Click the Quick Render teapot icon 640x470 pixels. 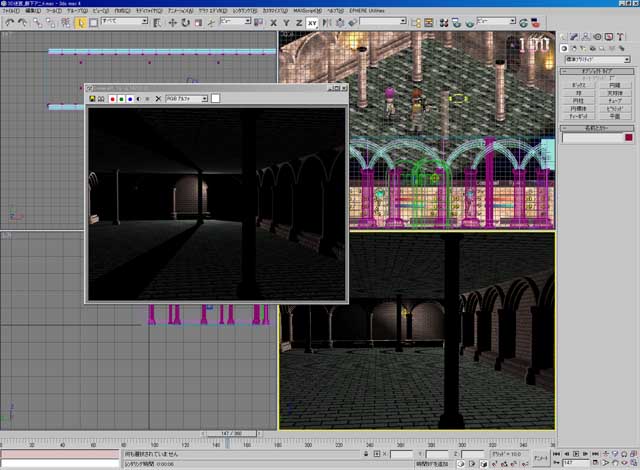point(469,23)
